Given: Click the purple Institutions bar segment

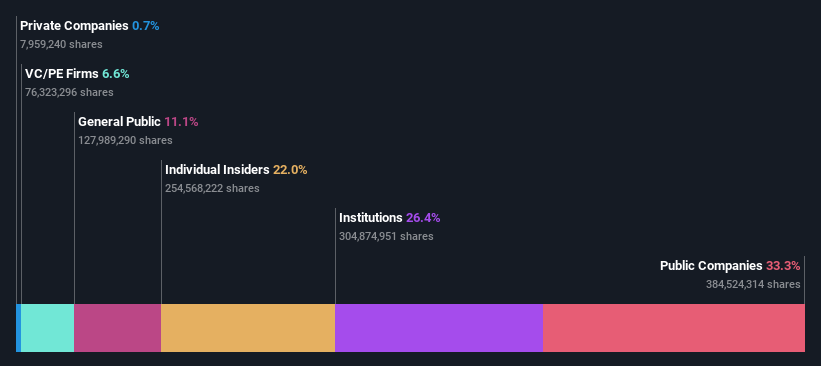Looking at the screenshot, I should point(439,328).
